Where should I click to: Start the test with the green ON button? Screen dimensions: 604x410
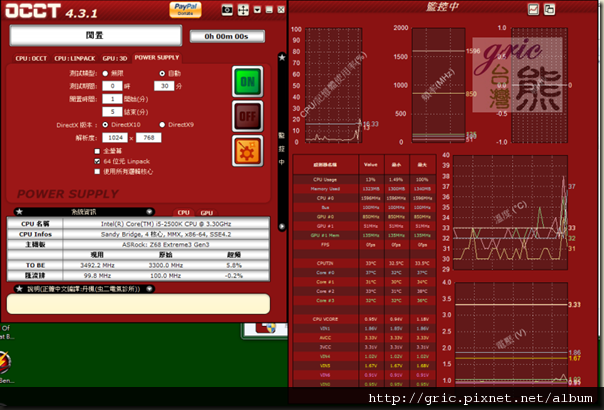[x=248, y=82]
